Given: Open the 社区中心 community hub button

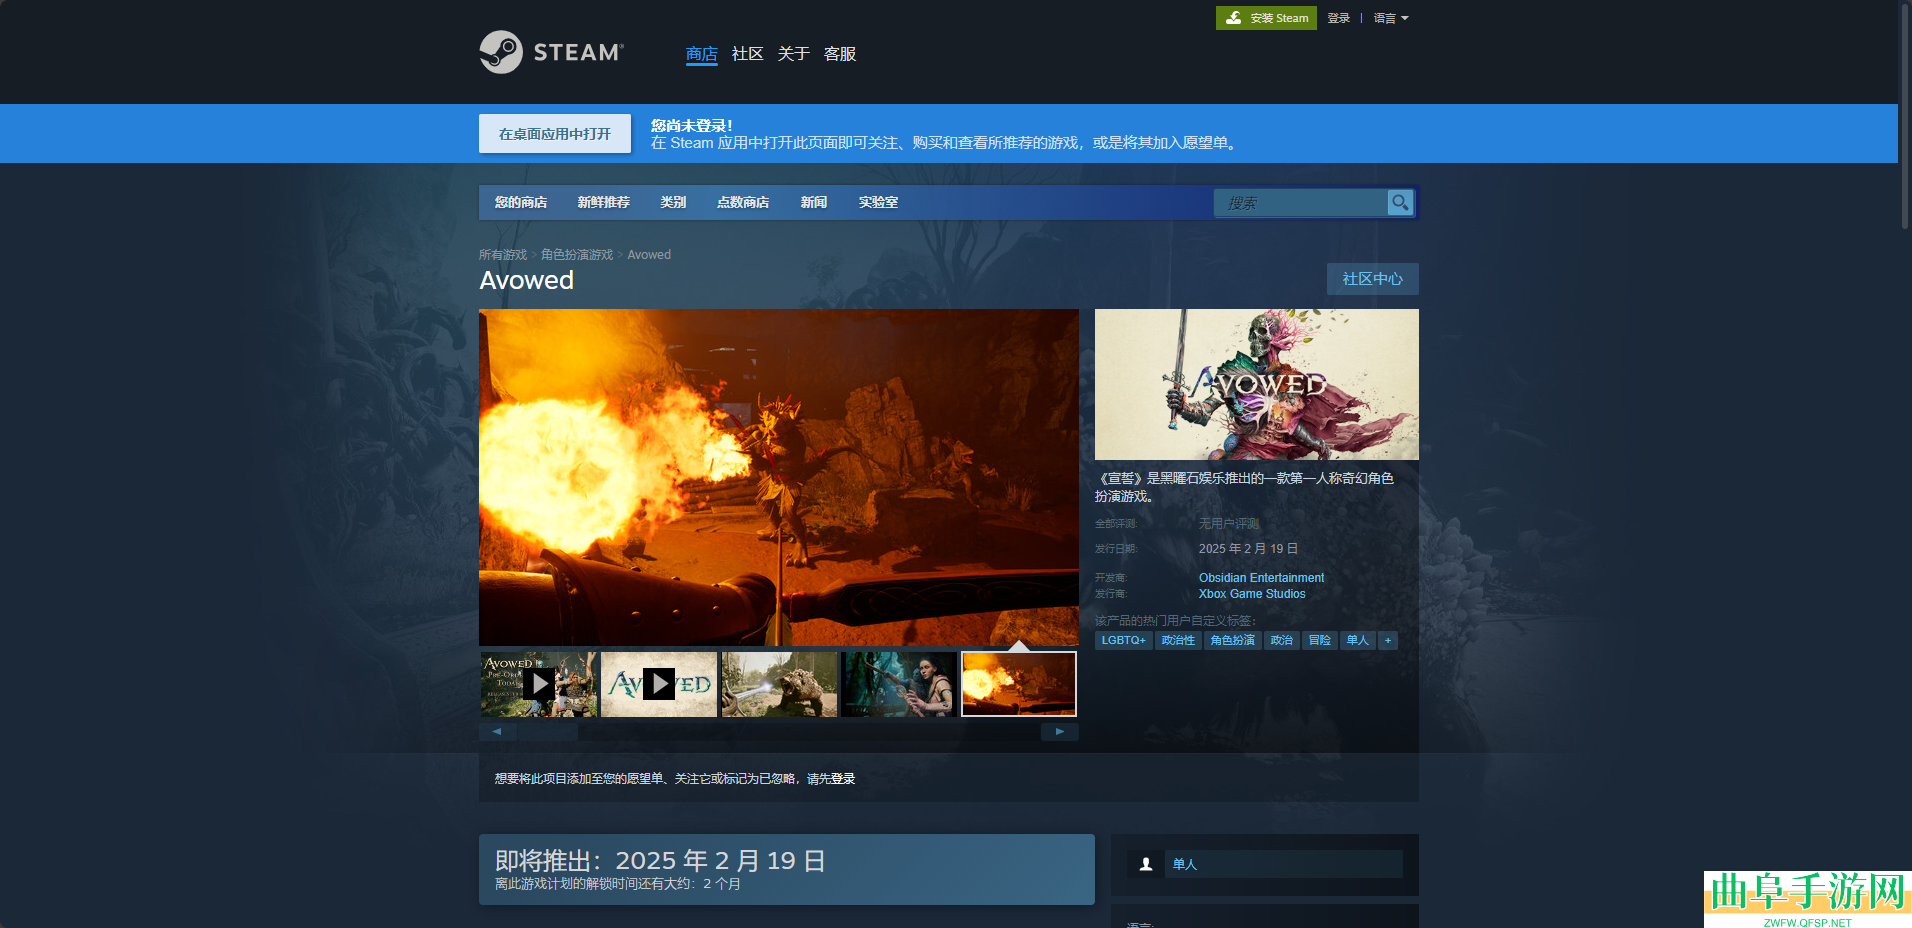Looking at the screenshot, I should (x=1373, y=279).
